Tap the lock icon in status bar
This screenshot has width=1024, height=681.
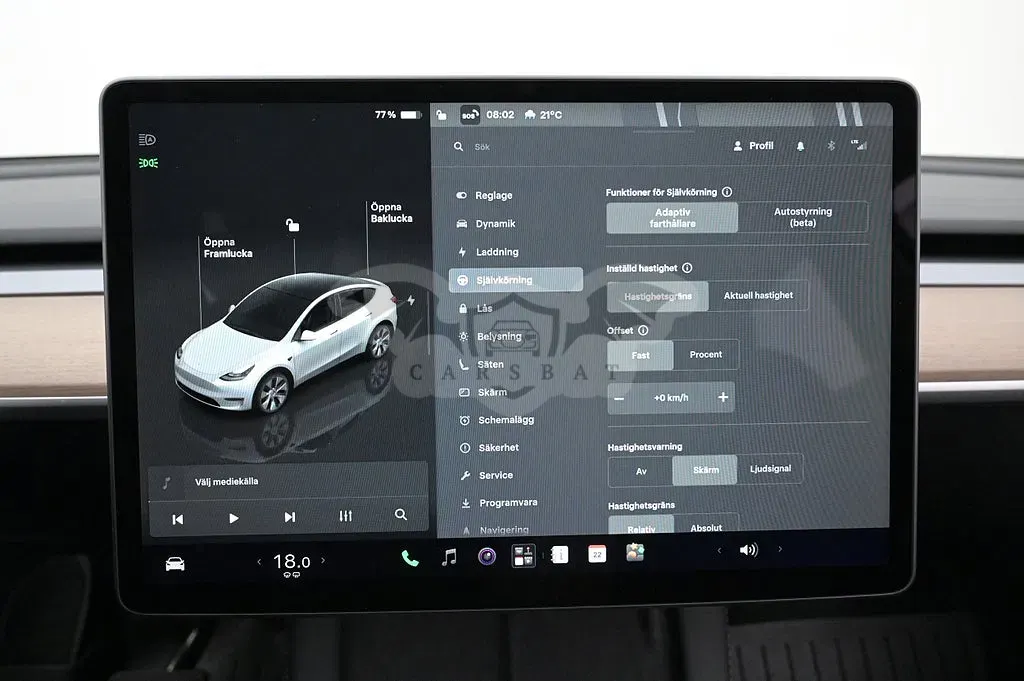point(441,115)
